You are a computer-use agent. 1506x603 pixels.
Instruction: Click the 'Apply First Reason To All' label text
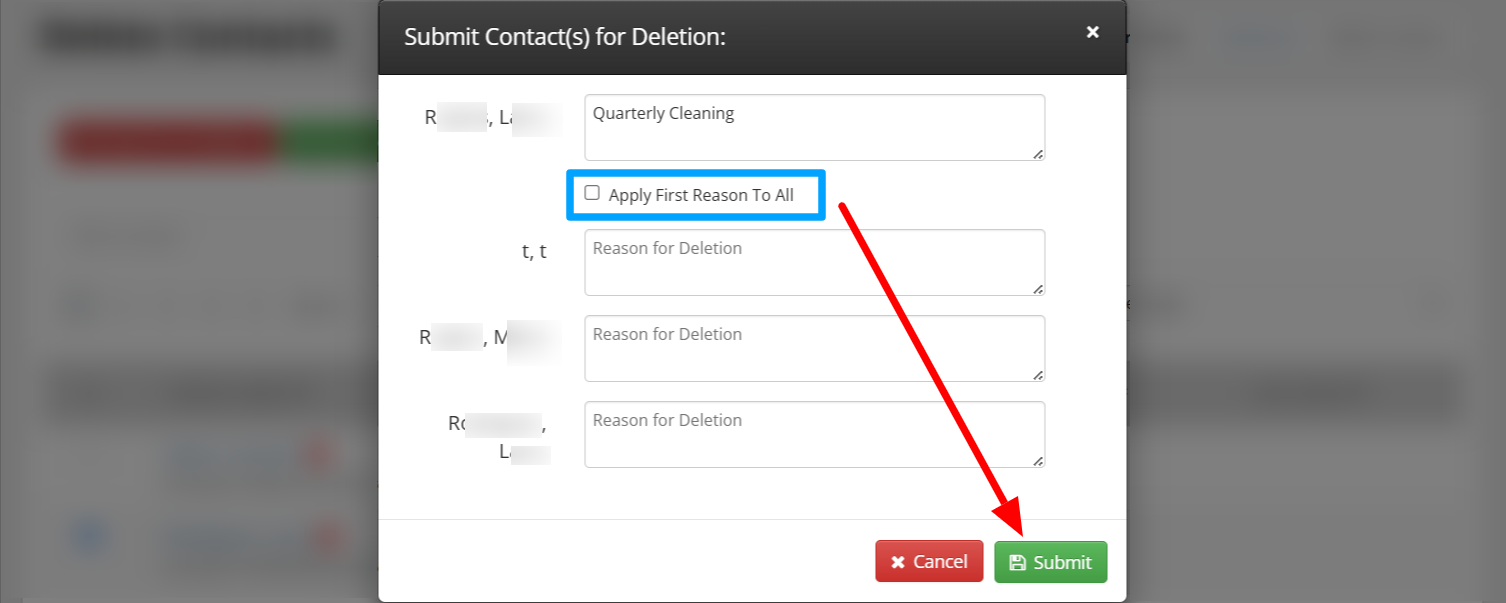701,195
